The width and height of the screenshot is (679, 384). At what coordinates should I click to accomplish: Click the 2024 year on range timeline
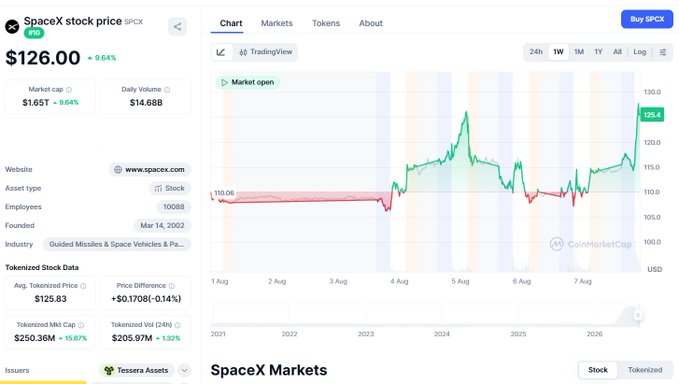point(442,334)
